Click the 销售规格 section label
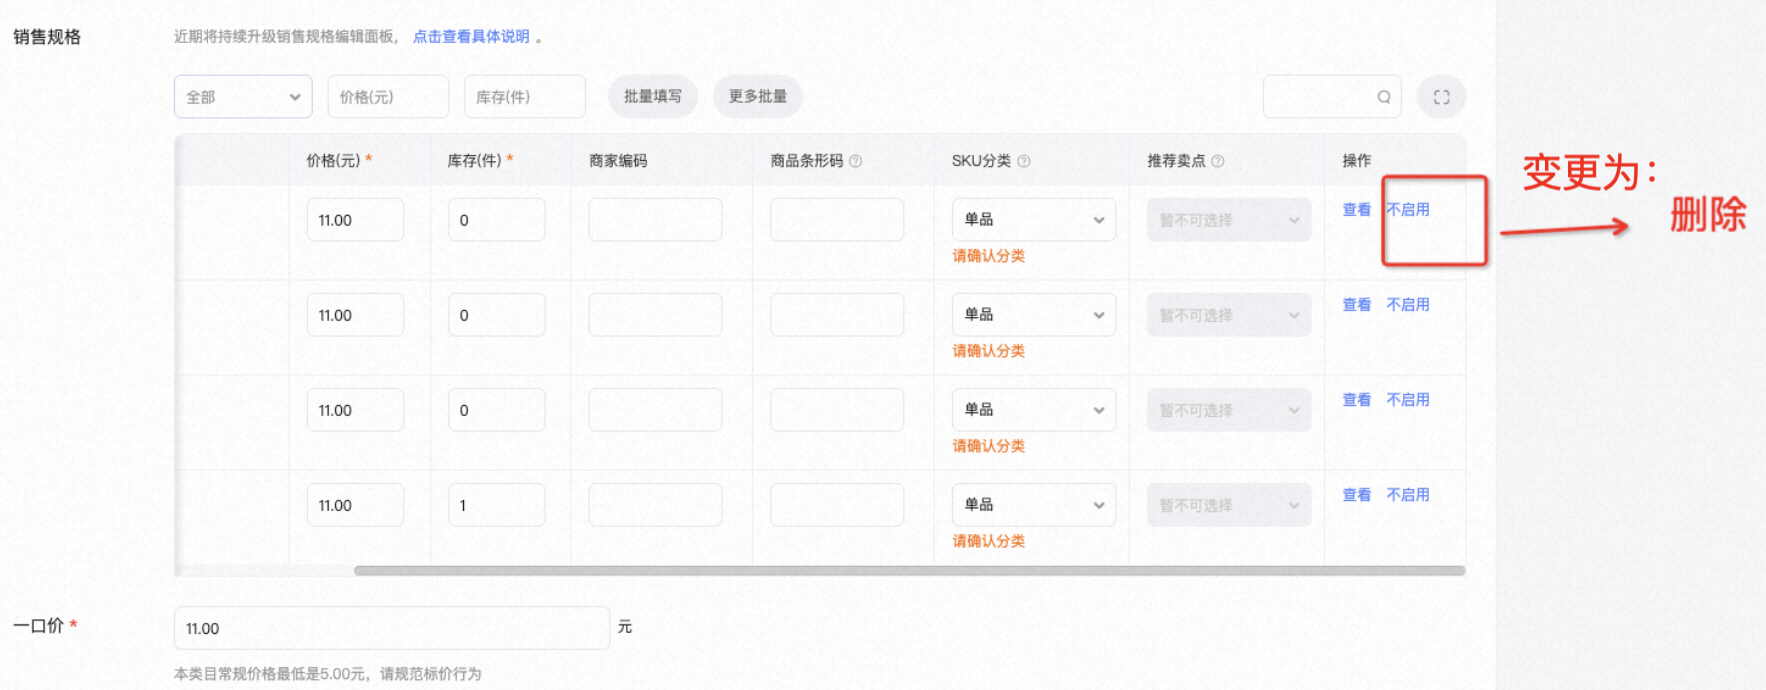The image size is (1766, 690). click(47, 37)
